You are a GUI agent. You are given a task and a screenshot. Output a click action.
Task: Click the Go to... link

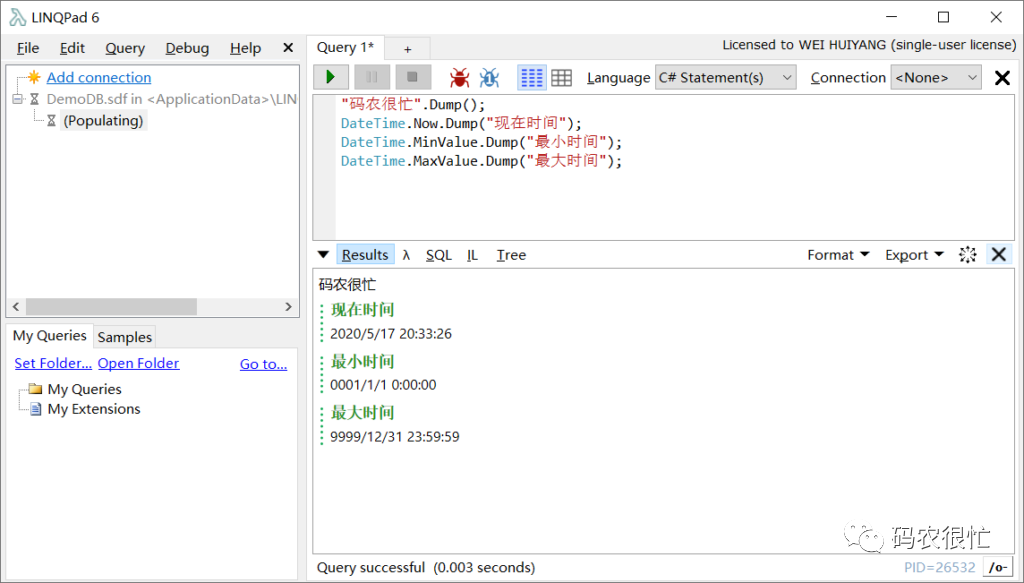tap(263, 364)
